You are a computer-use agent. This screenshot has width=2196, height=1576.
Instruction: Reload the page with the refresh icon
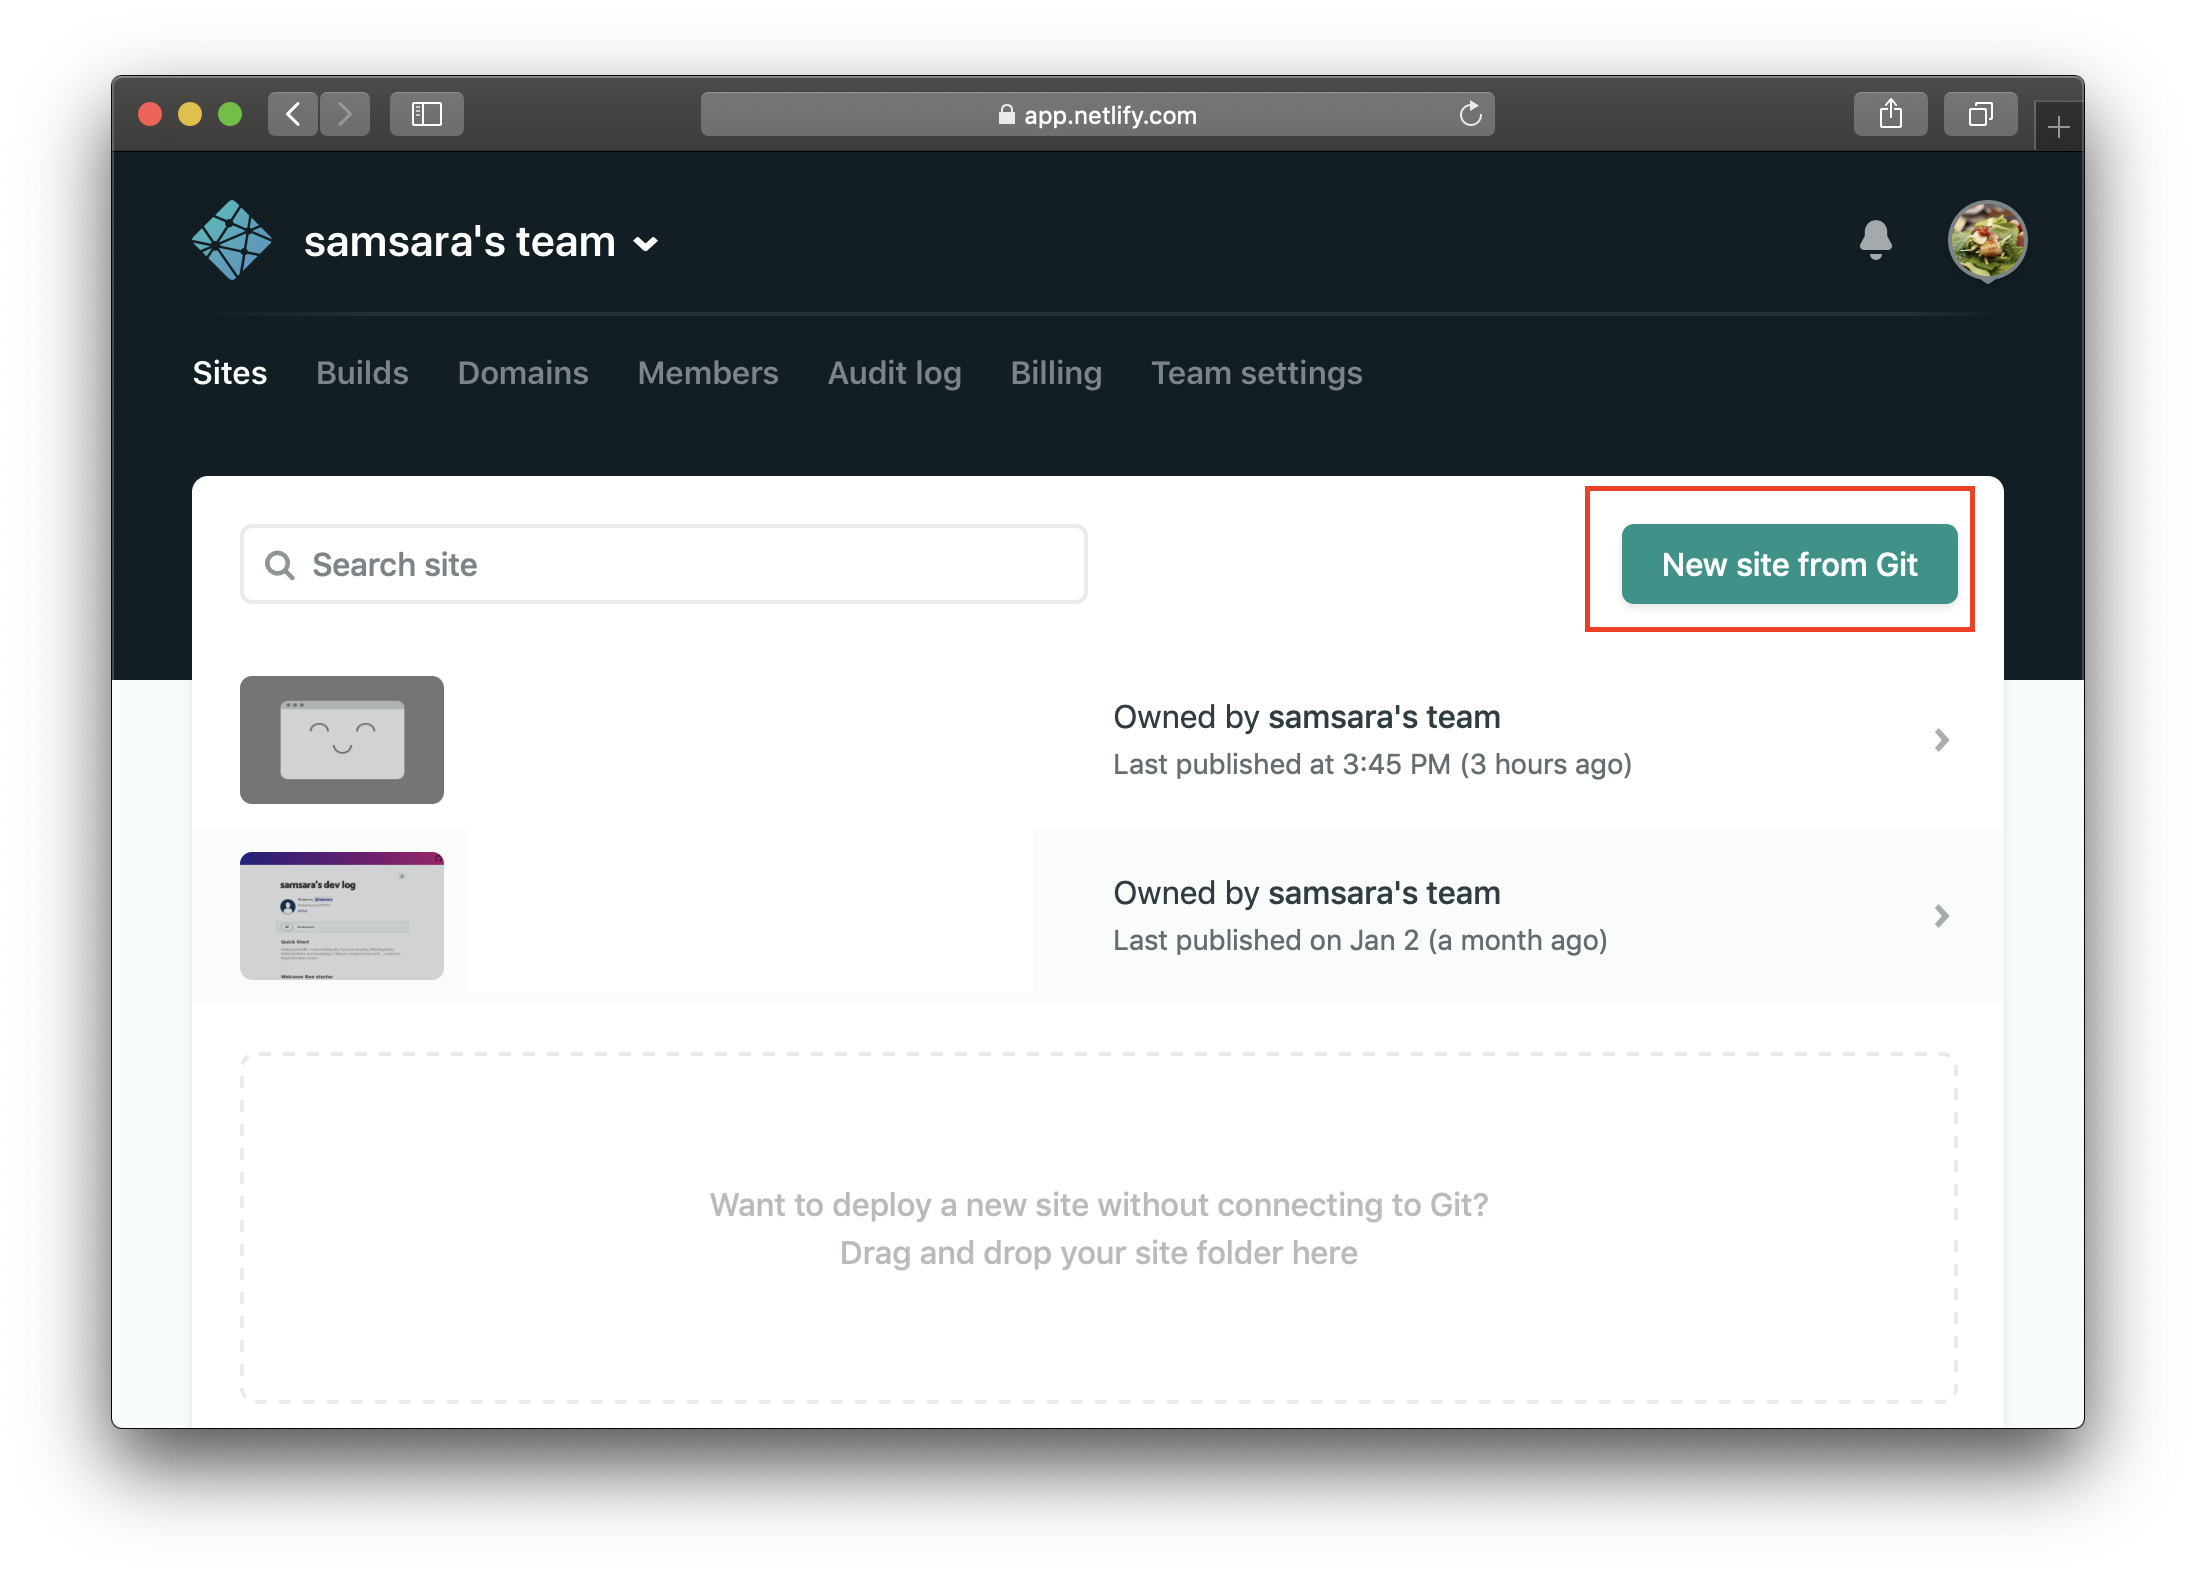(1470, 114)
